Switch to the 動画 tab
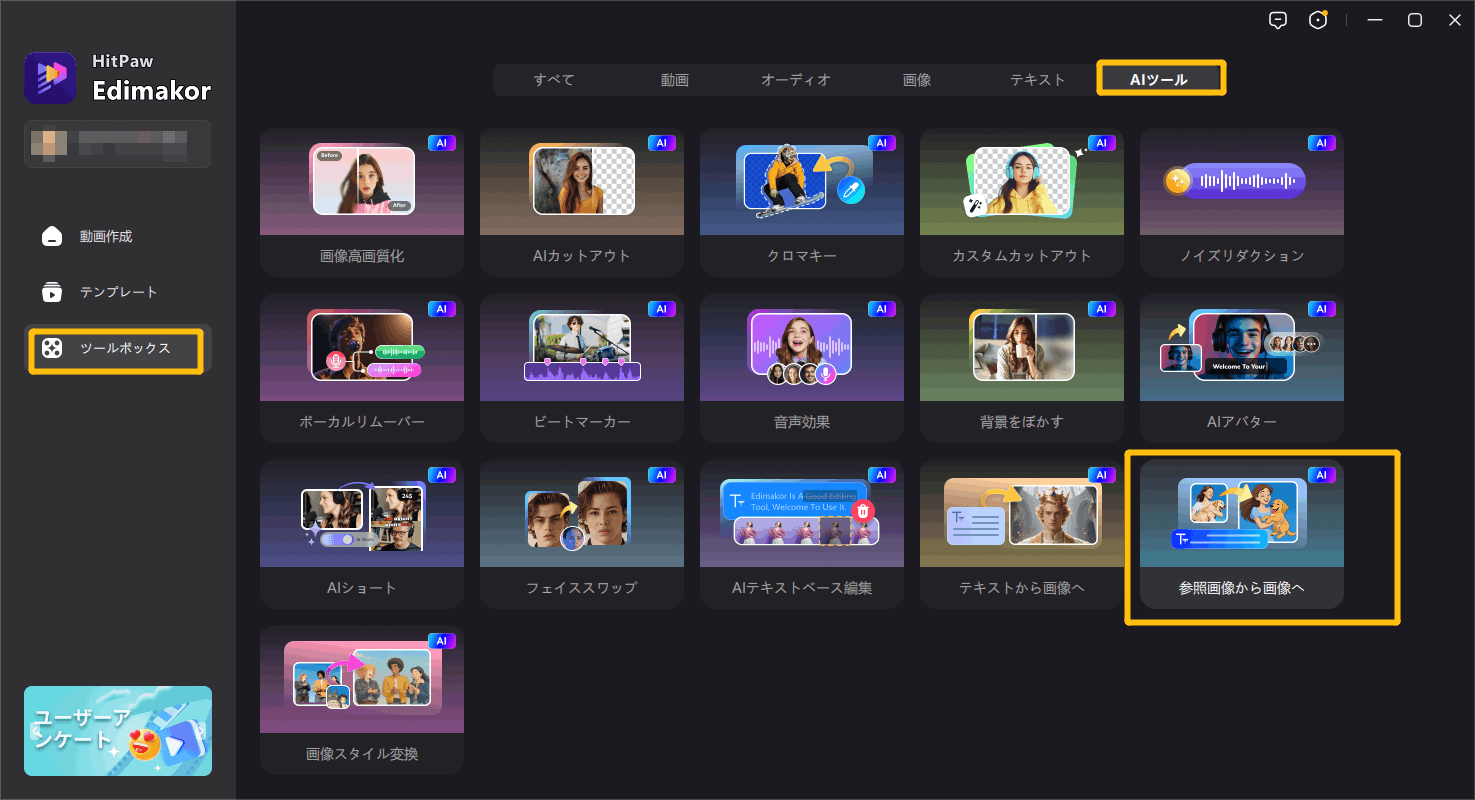Image resolution: width=1475 pixels, height=800 pixels. pyautogui.click(x=674, y=80)
